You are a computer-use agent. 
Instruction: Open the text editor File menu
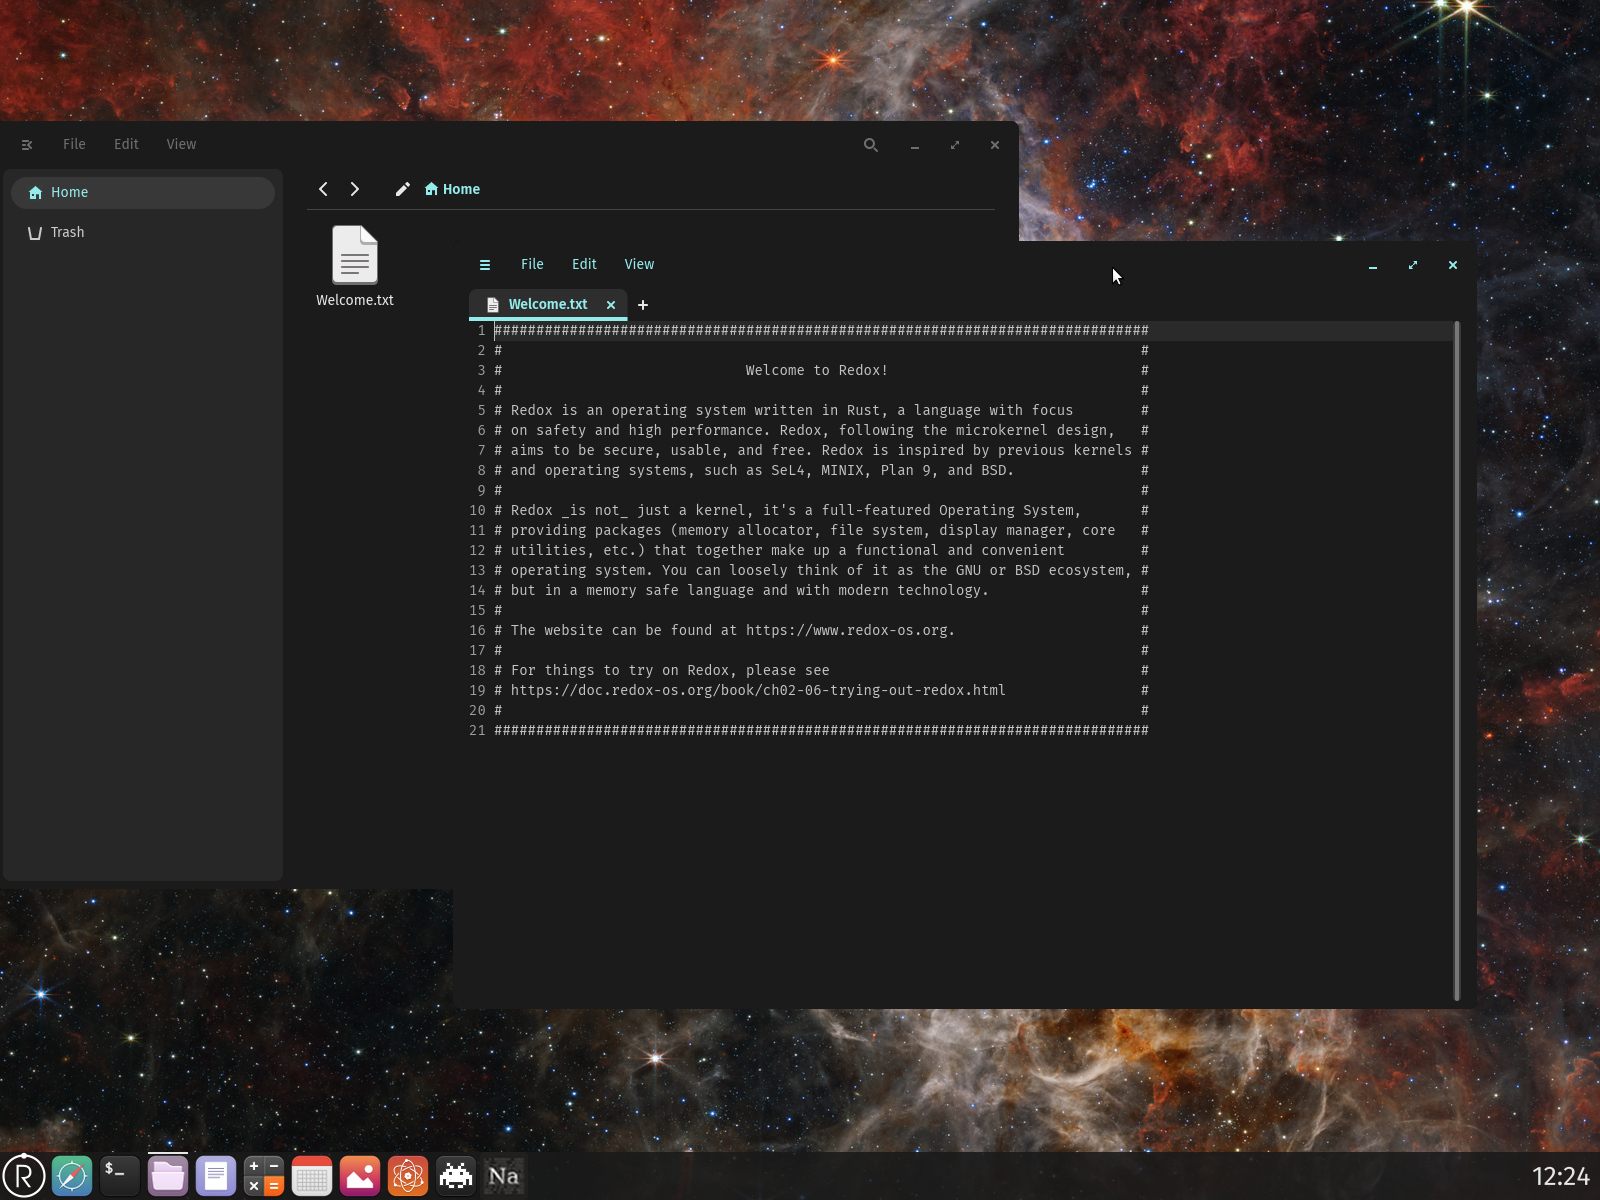coord(532,264)
